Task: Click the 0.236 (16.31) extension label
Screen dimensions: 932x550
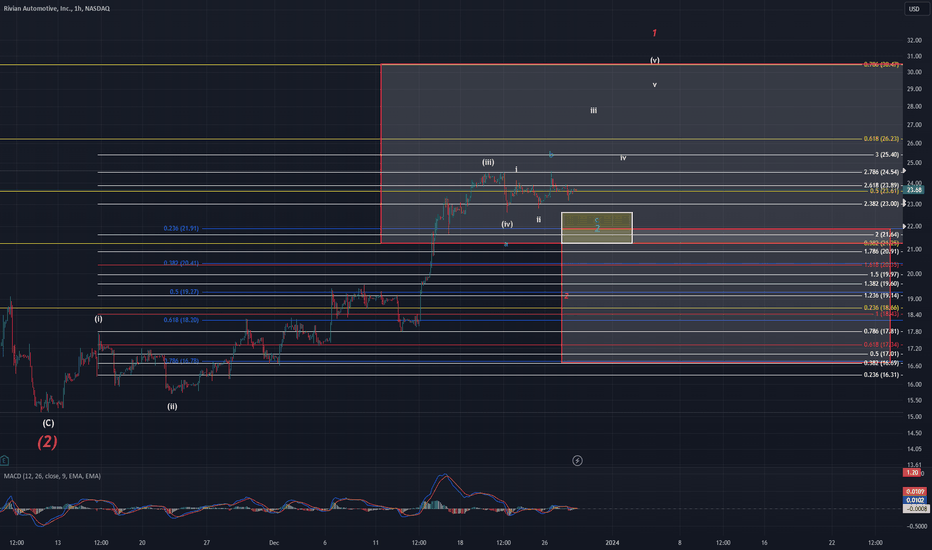Action: tap(881, 375)
